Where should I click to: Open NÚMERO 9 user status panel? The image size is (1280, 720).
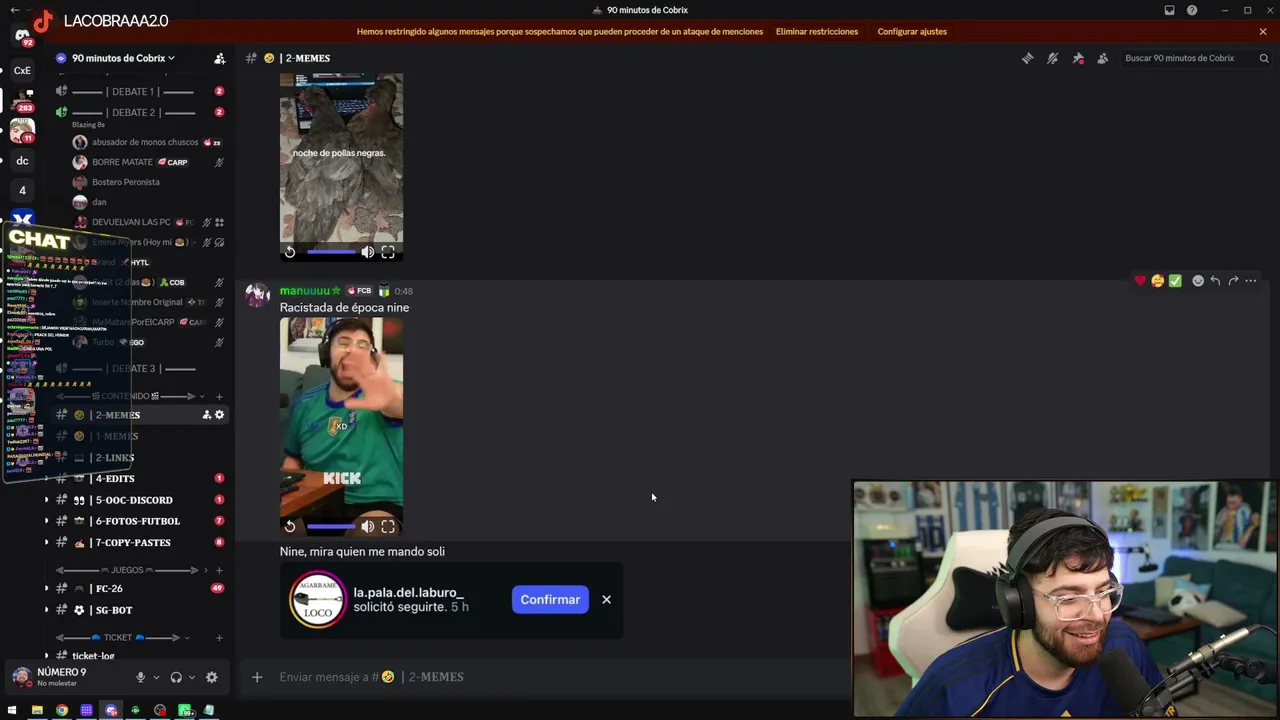pos(62,677)
